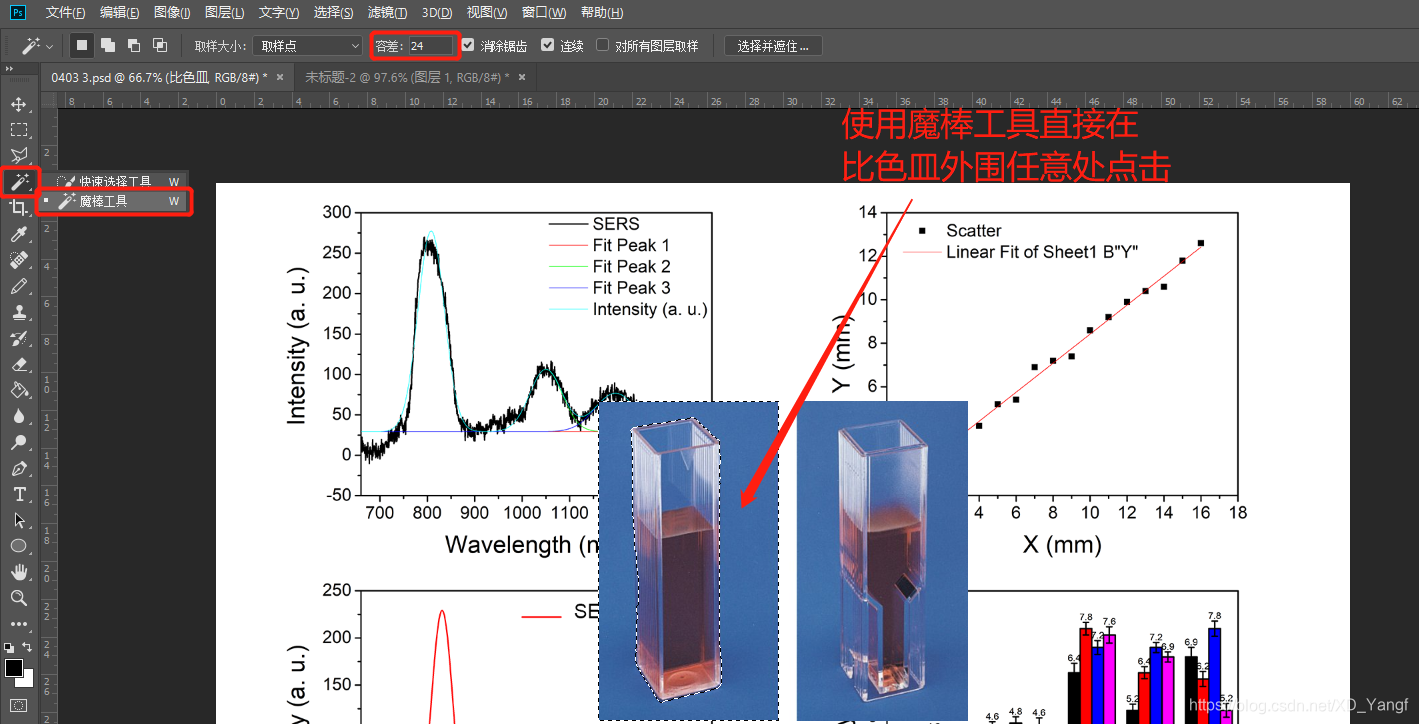
Task: Reset default foreground and background colors
Action: point(9,648)
